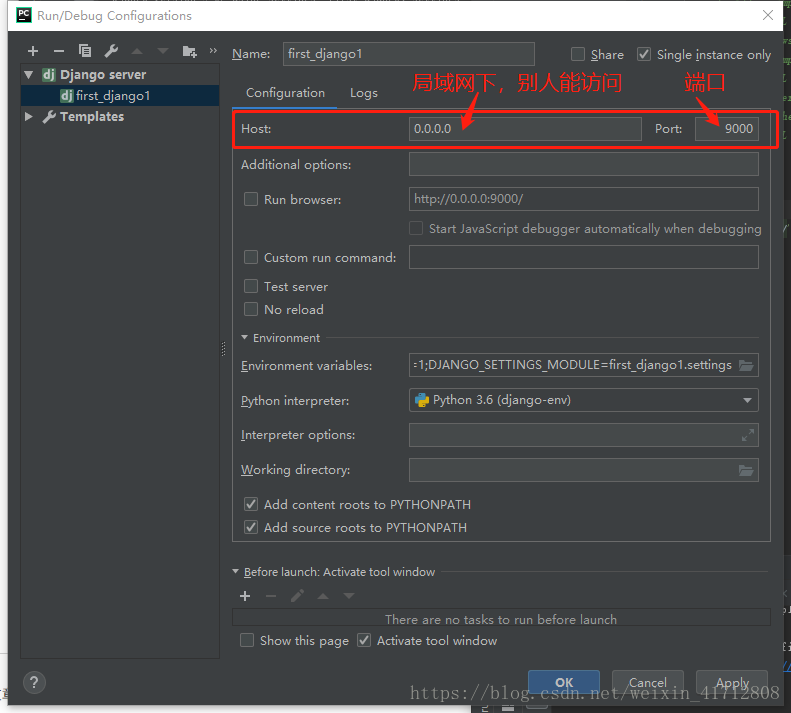Click the OK button
The image size is (791, 713).
click(x=564, y=682)
